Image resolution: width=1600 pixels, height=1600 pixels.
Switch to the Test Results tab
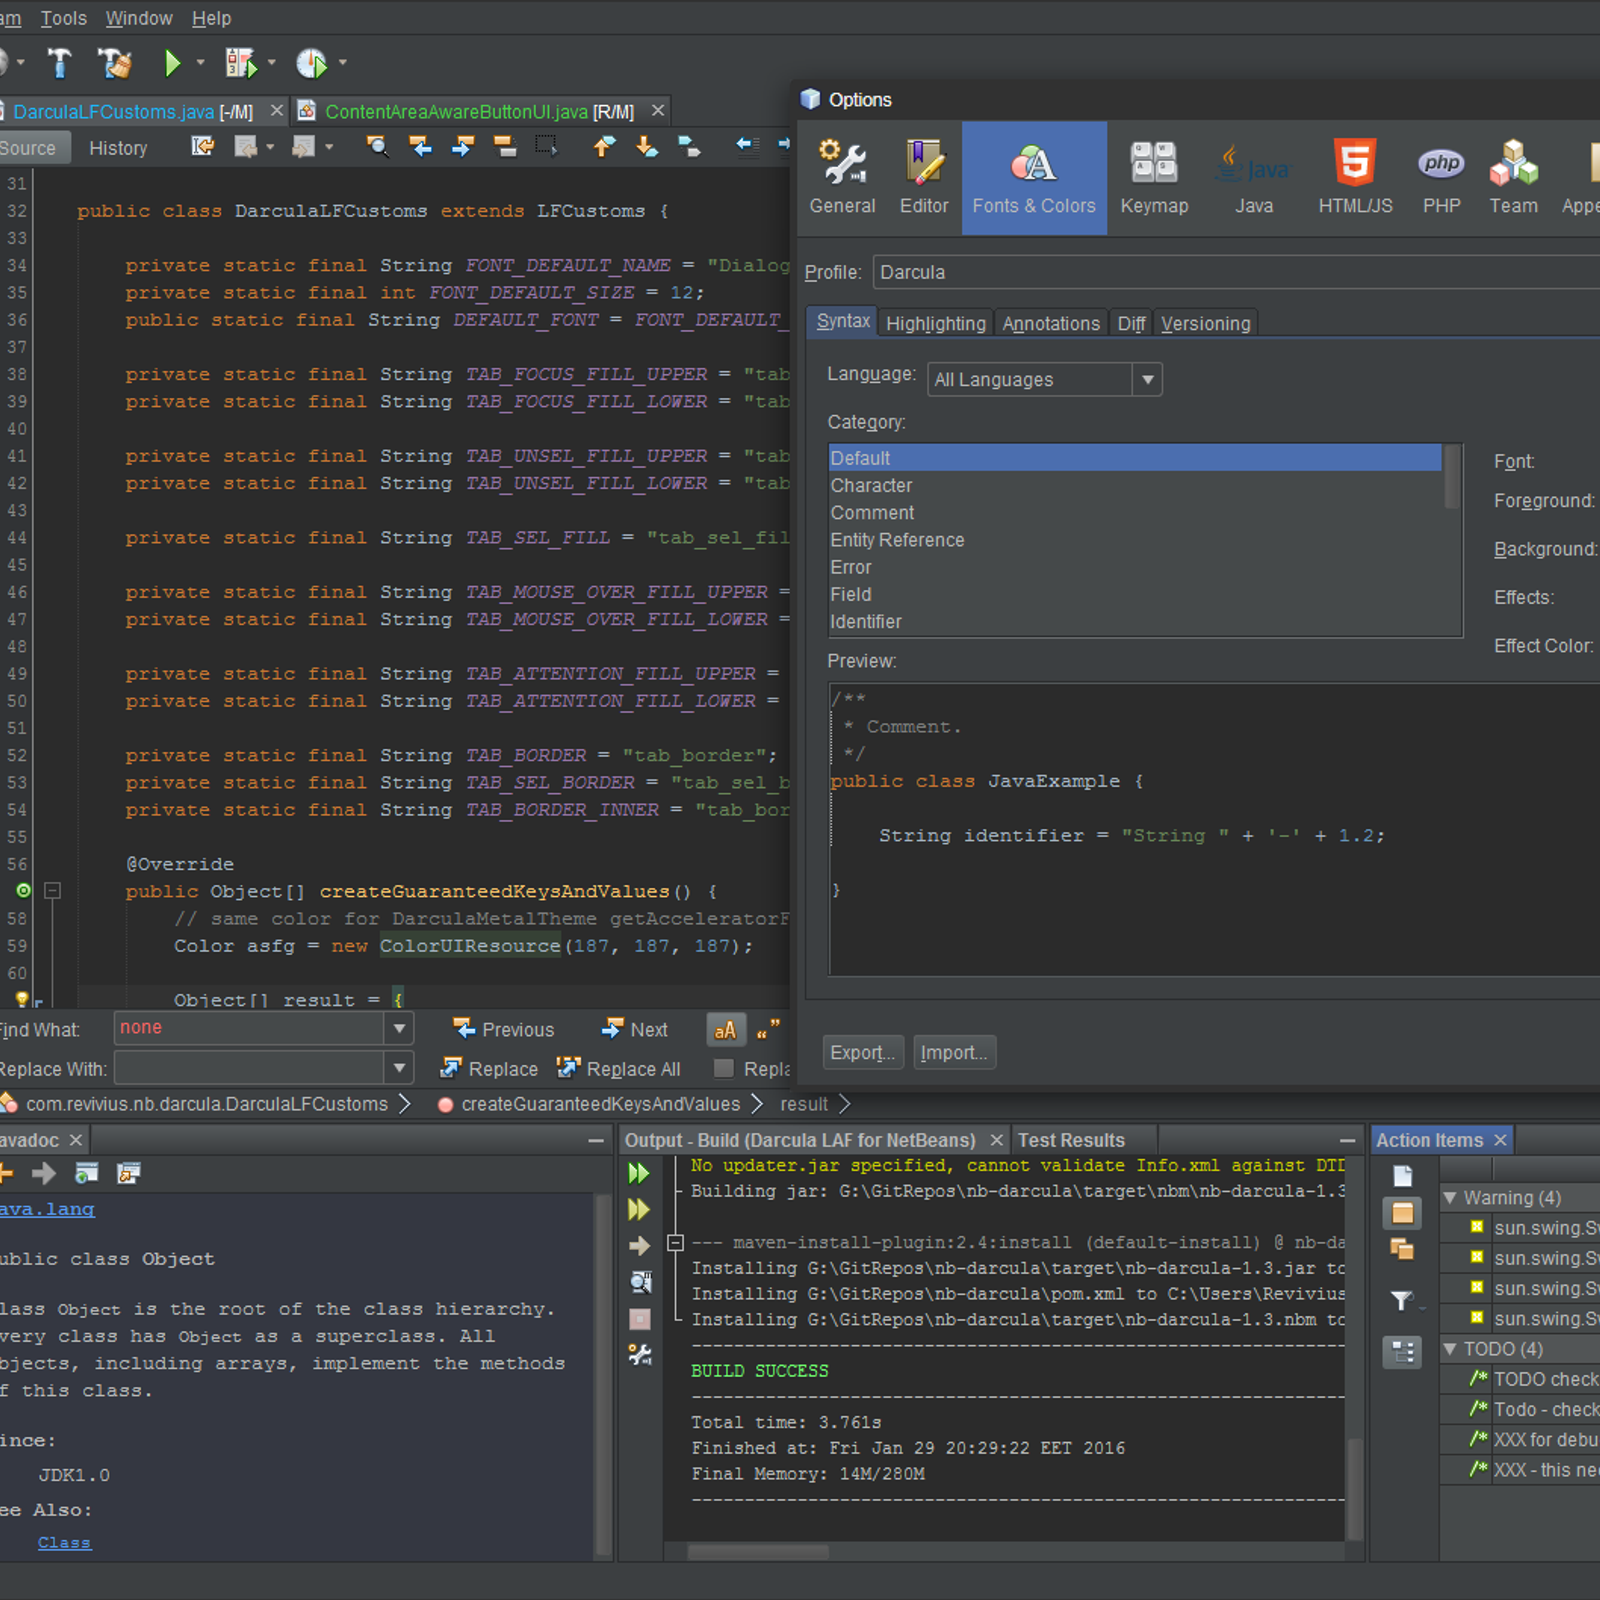[x=1071, y=1140]
